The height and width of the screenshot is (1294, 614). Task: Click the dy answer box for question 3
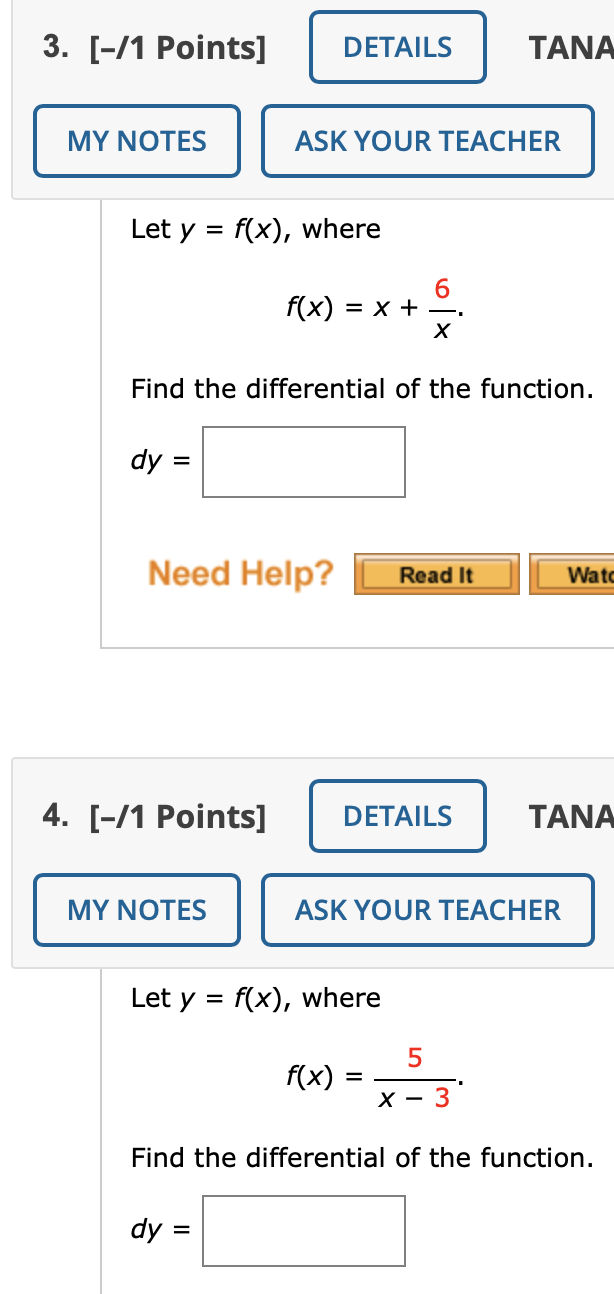[303, 461]
